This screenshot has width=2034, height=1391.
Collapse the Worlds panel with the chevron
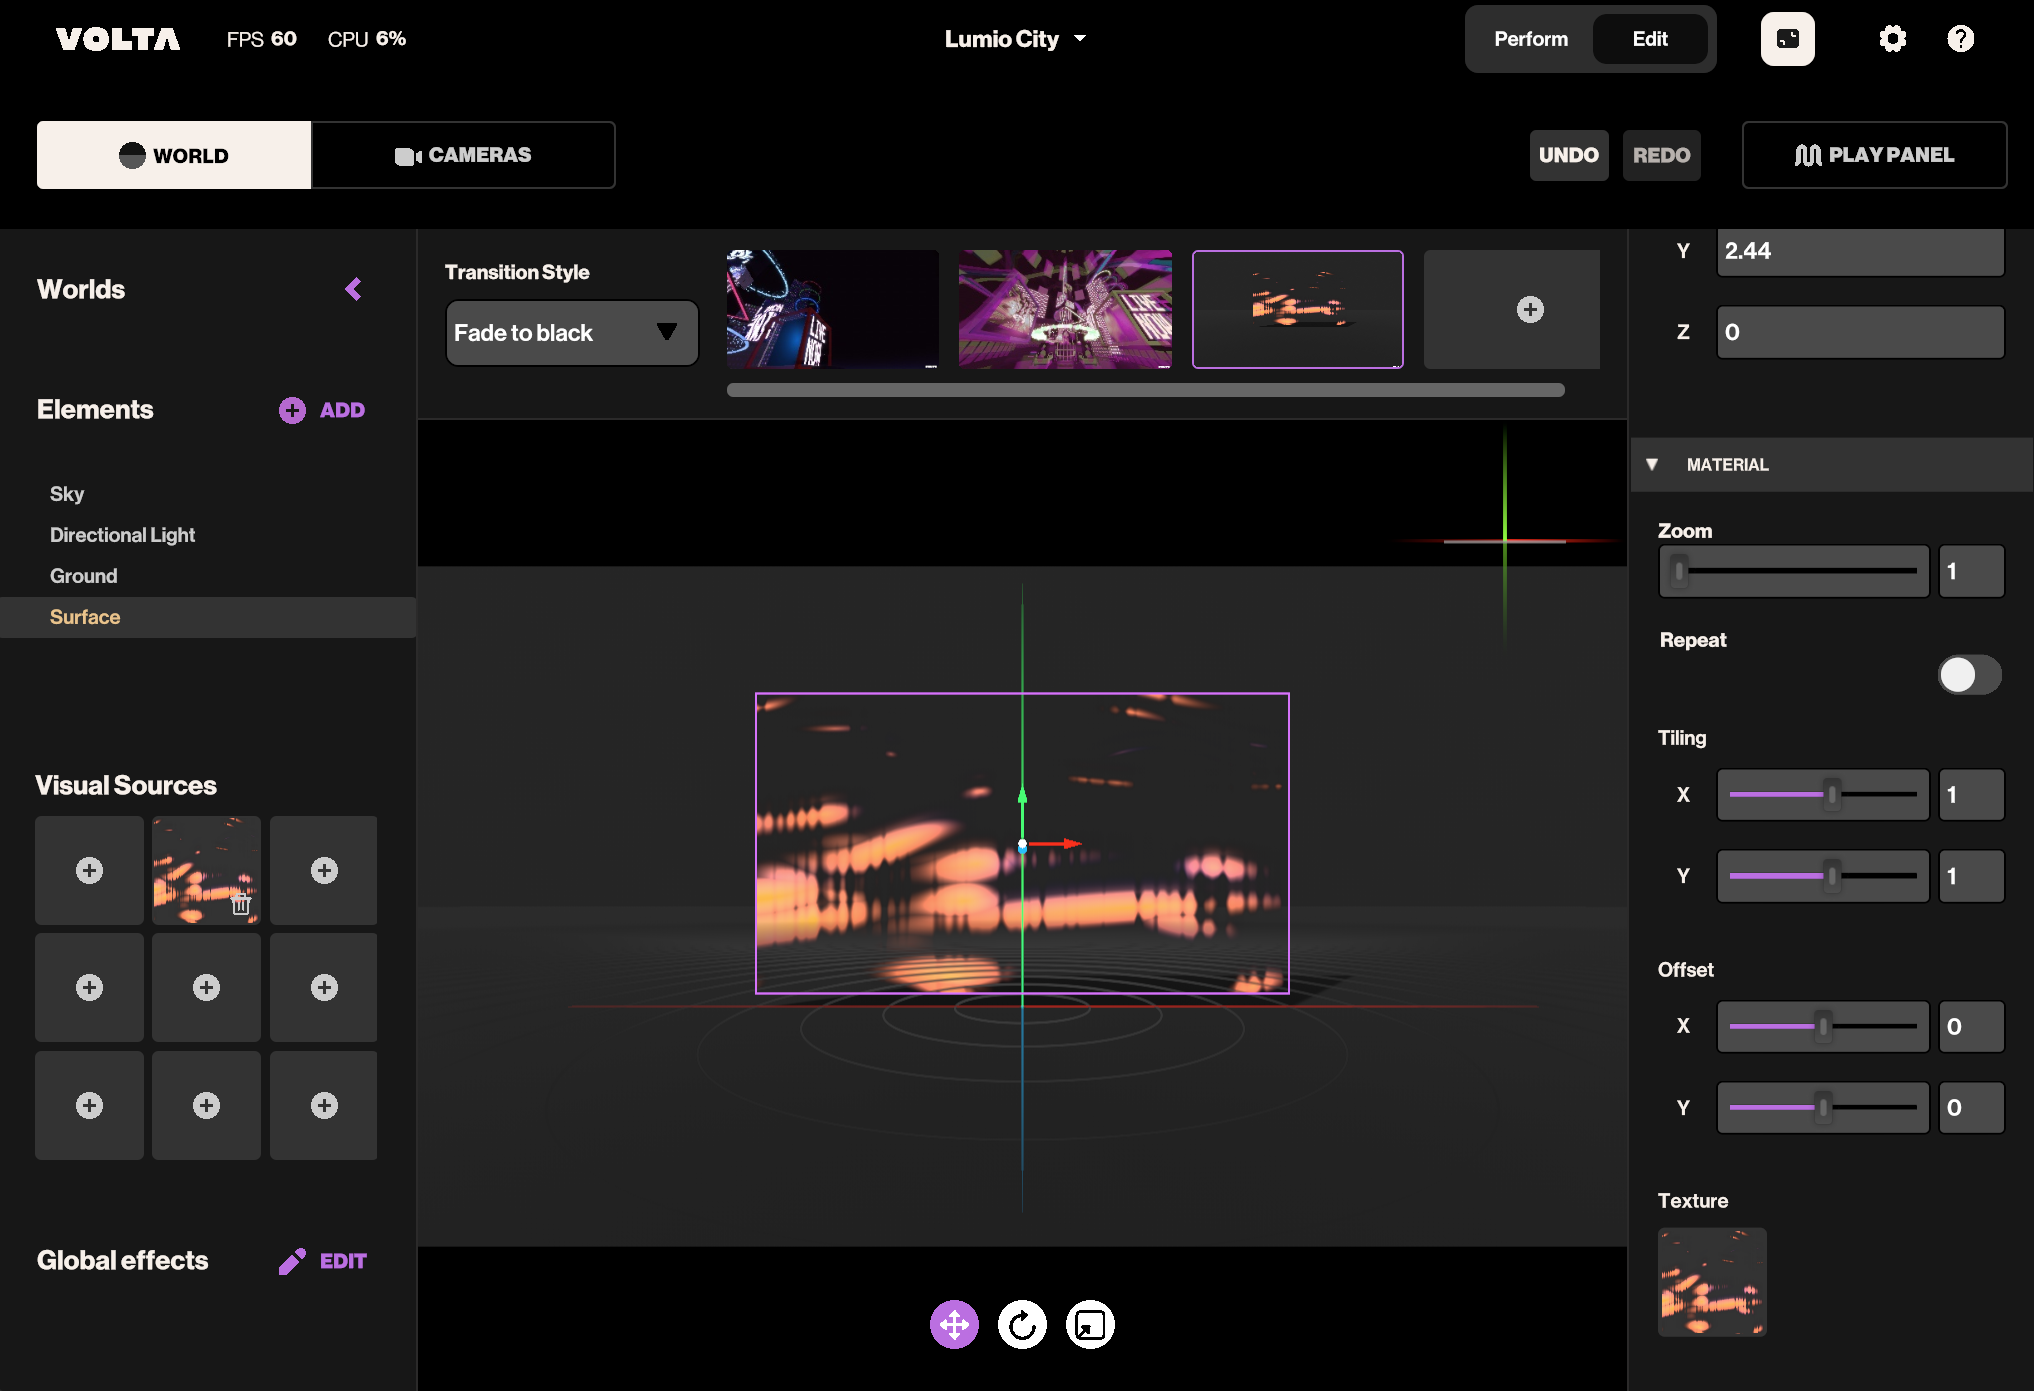pos(353,289)
